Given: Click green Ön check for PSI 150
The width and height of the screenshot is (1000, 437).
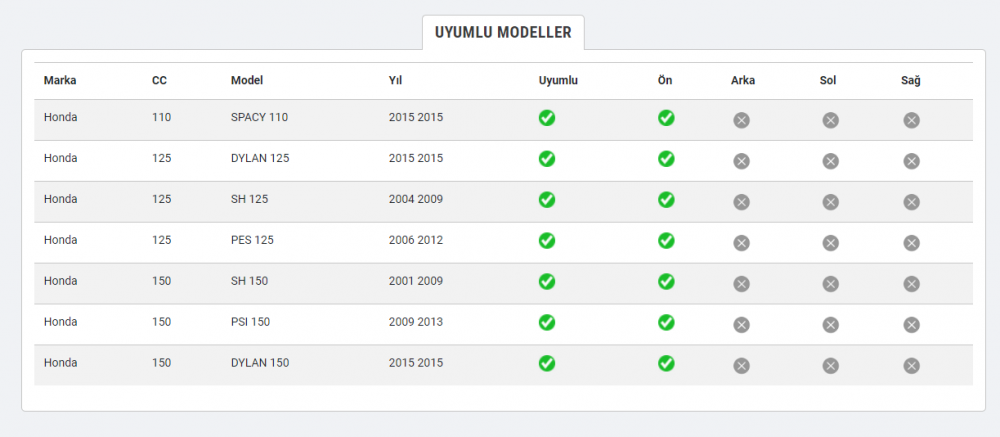Looking at the screenshot, I should pyautogui.click(x=666, y=322).
